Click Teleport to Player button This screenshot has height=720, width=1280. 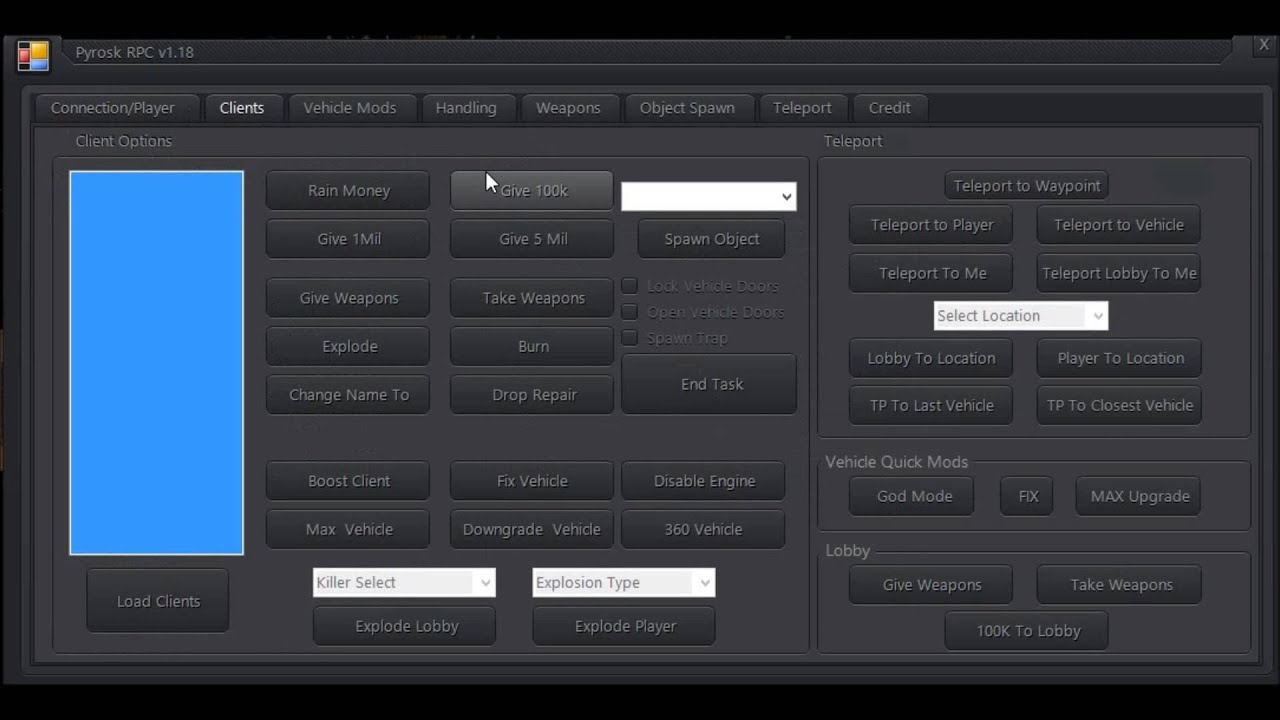tap(931, 225)
